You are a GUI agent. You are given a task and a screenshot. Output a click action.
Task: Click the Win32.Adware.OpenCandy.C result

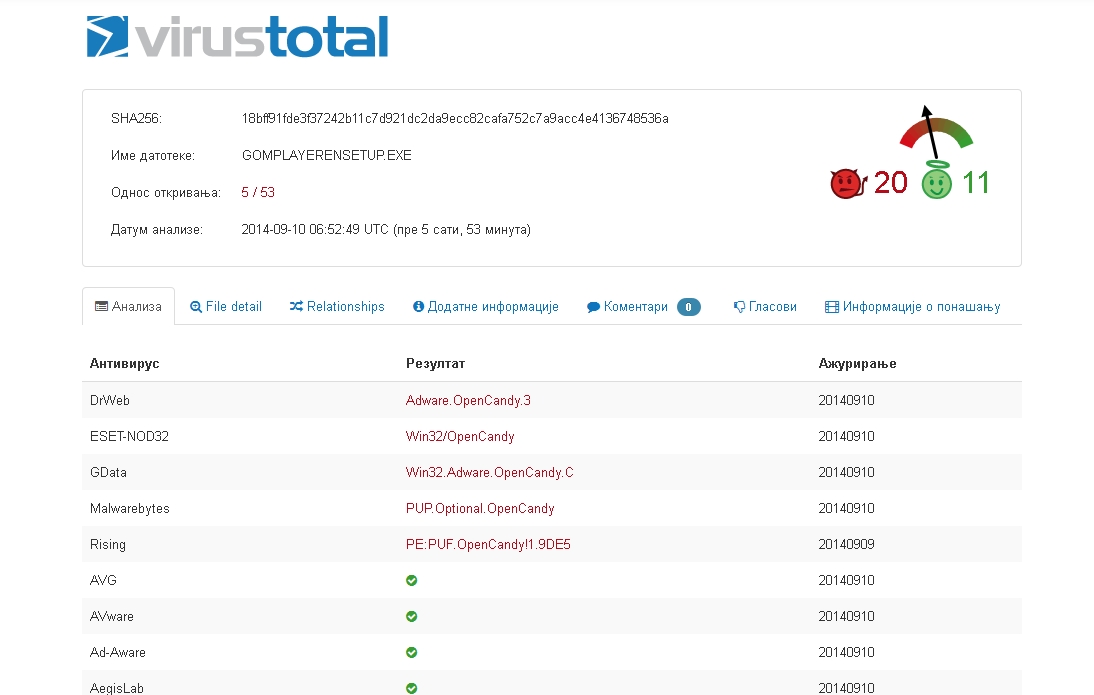[489, 472]
